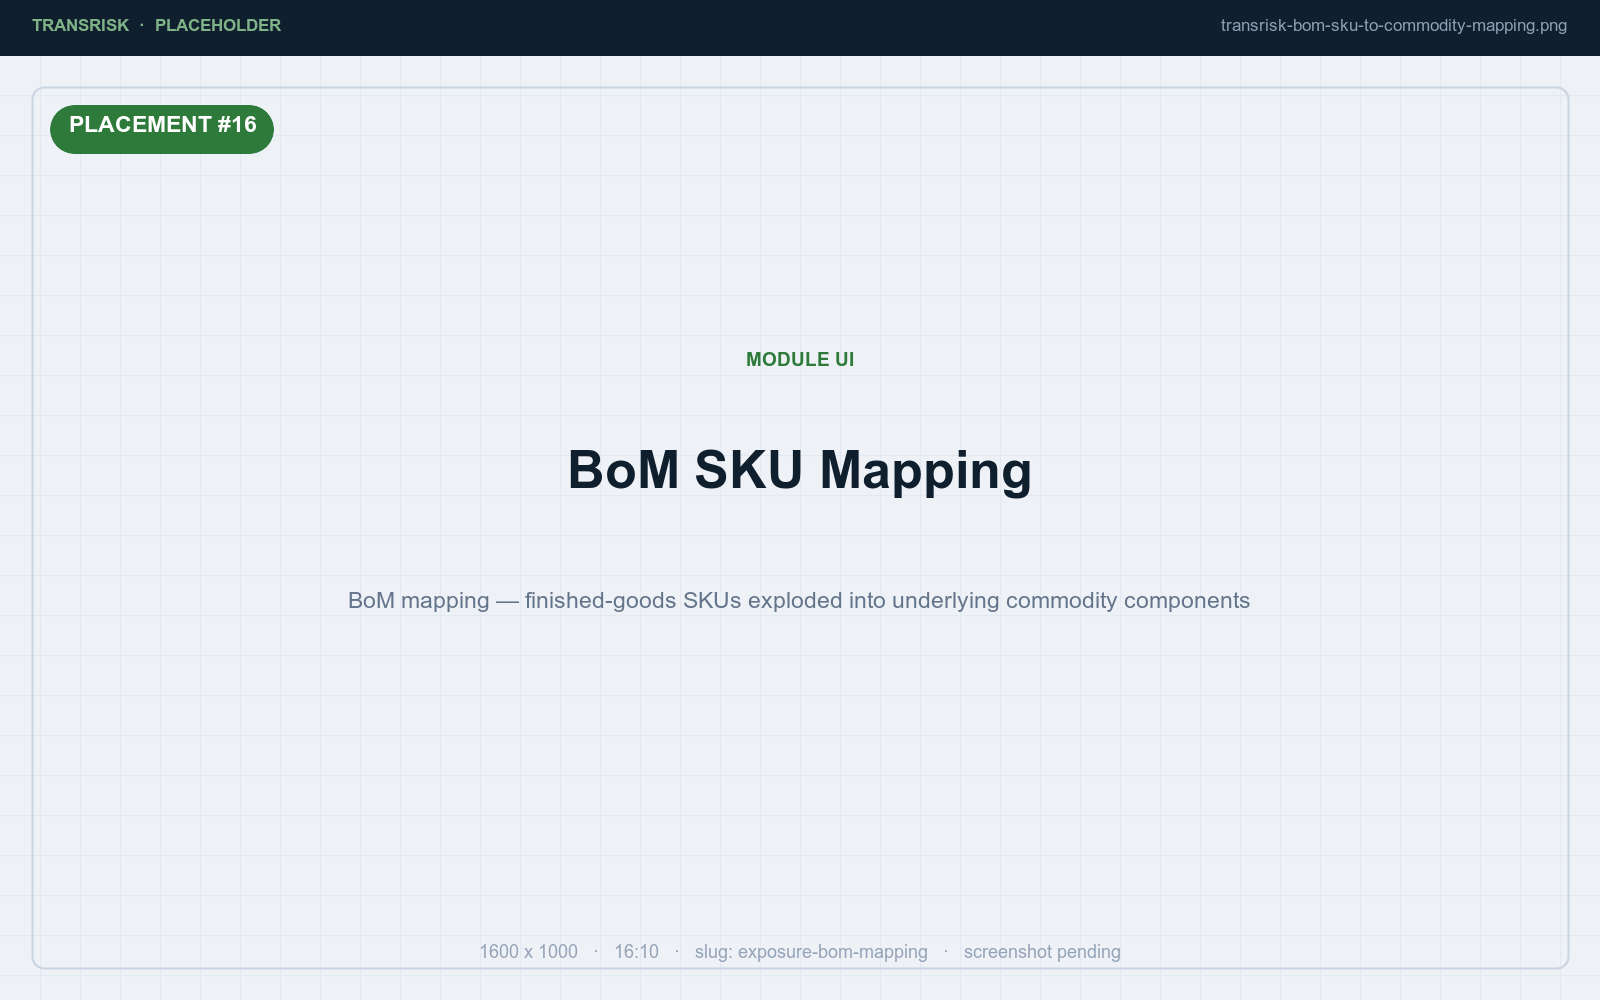Click the BoM SKU Mapping title
The width and height of the screenshot is (1600, 1000).
(800, 470)
